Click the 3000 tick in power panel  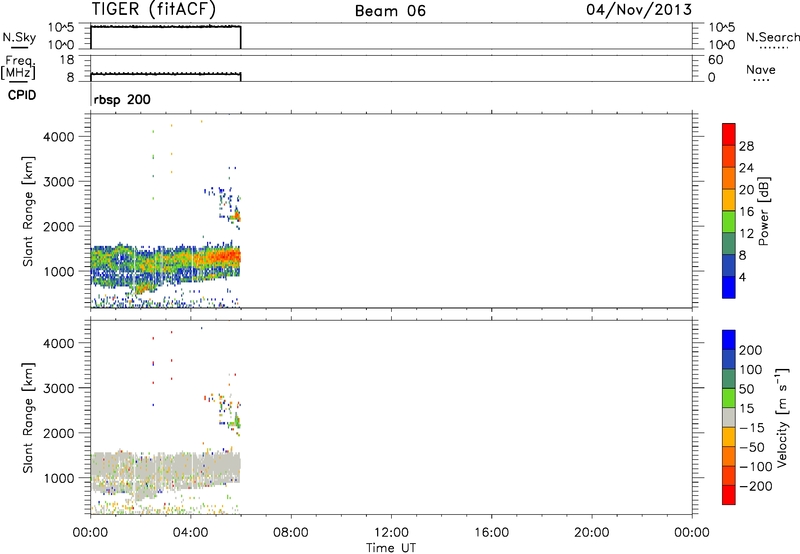(59, 182)
